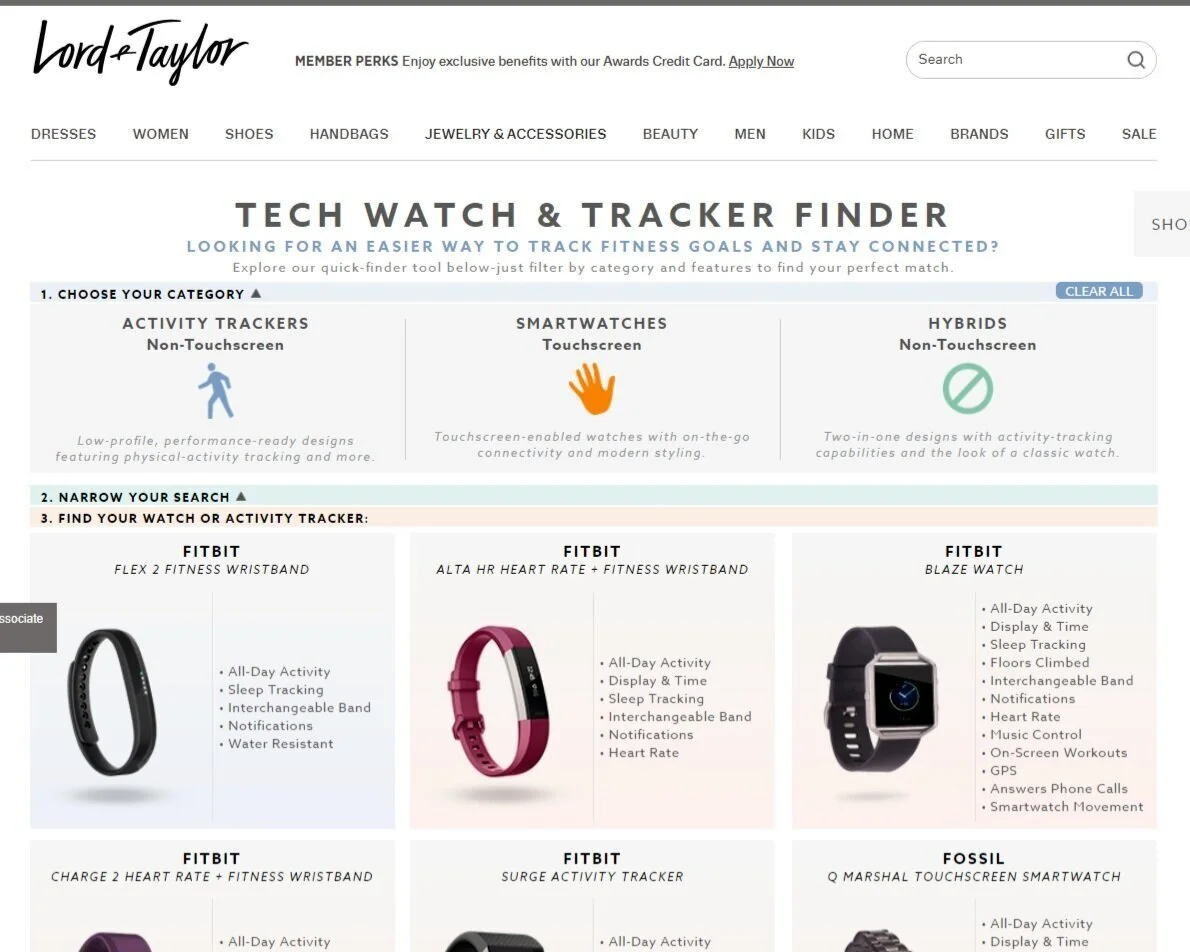Open the Jewelry & Accessories menu
Viewport: 1190px width, 952px height.
point(515,134)
